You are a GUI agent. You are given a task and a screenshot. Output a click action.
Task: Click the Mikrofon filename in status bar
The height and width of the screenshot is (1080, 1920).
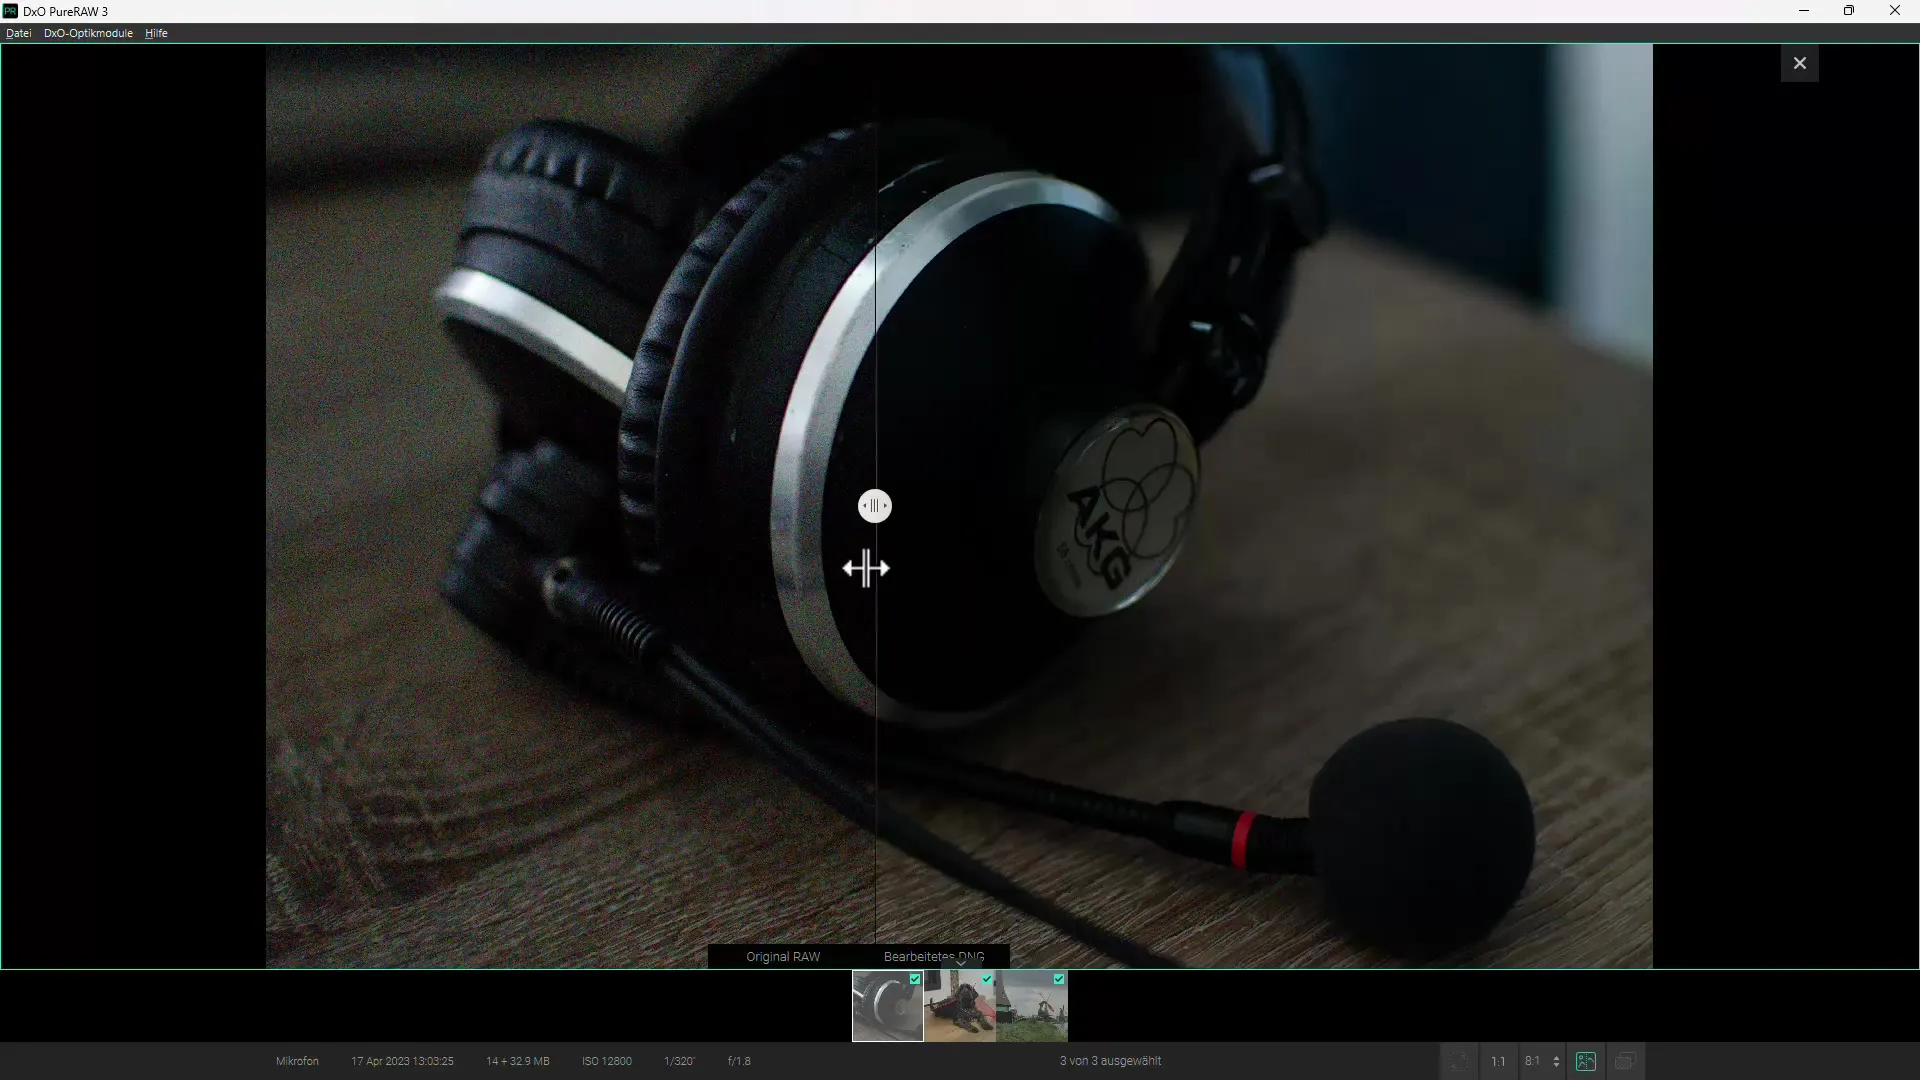[297, 1061]
